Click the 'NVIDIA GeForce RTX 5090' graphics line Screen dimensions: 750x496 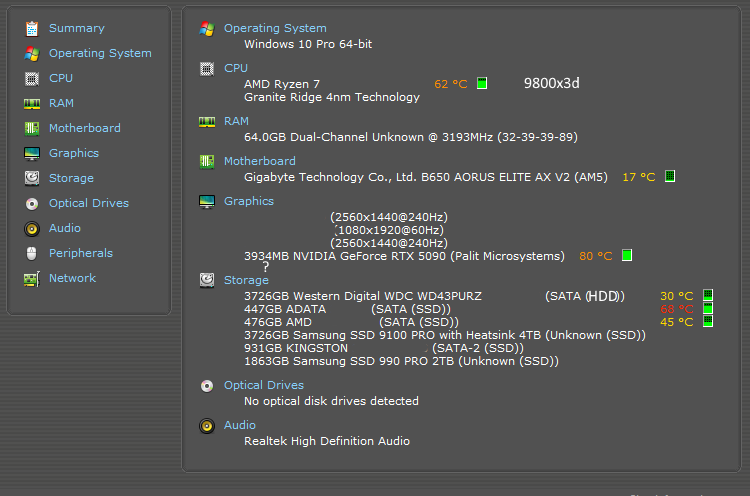click(x=404, y=256)
